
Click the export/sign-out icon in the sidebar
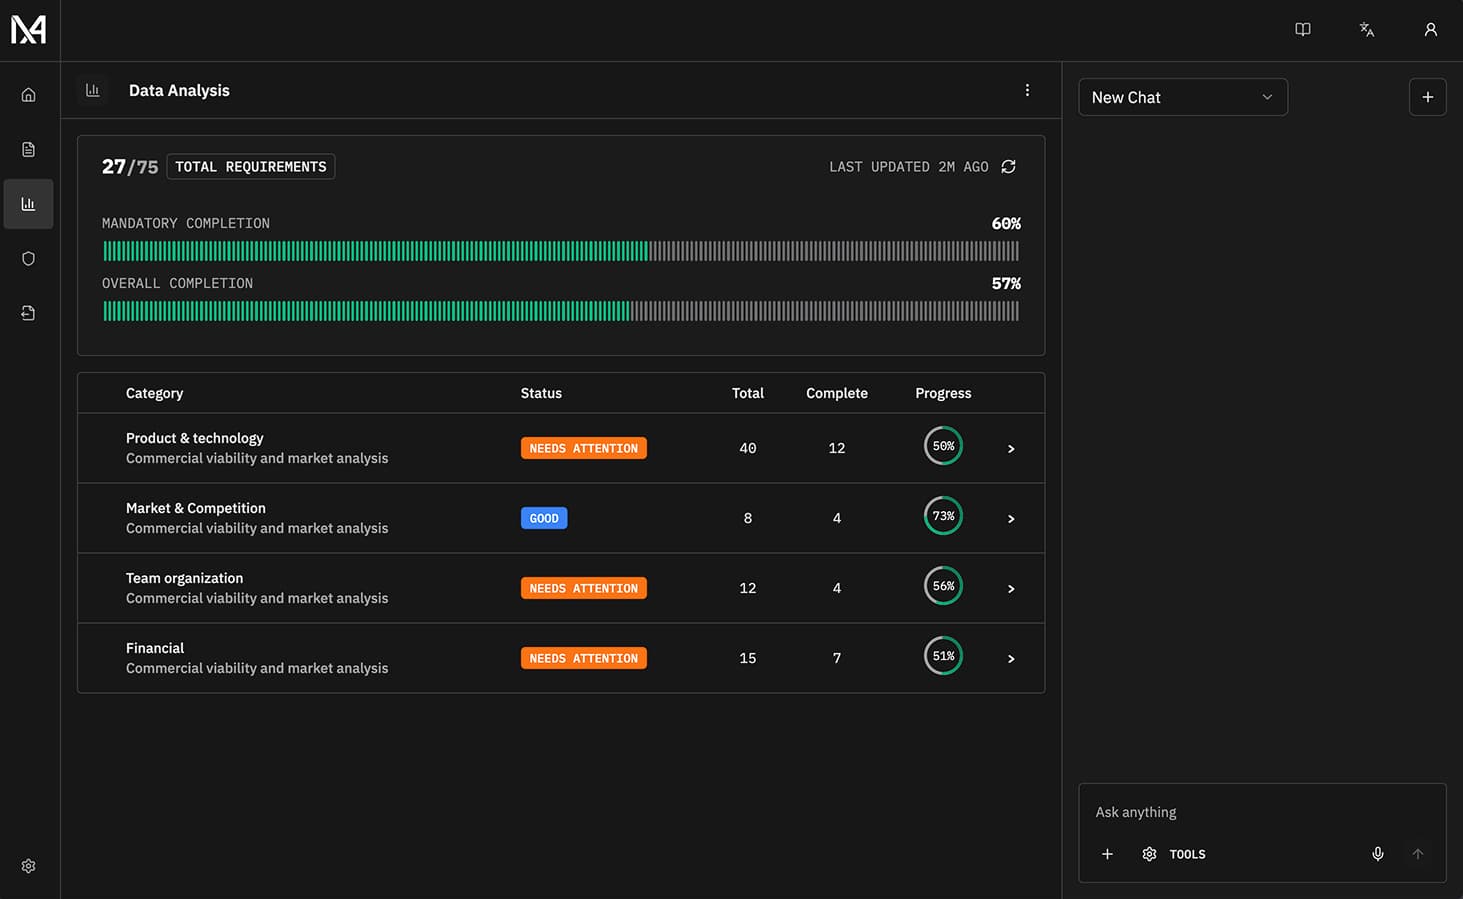pos(28,312)
